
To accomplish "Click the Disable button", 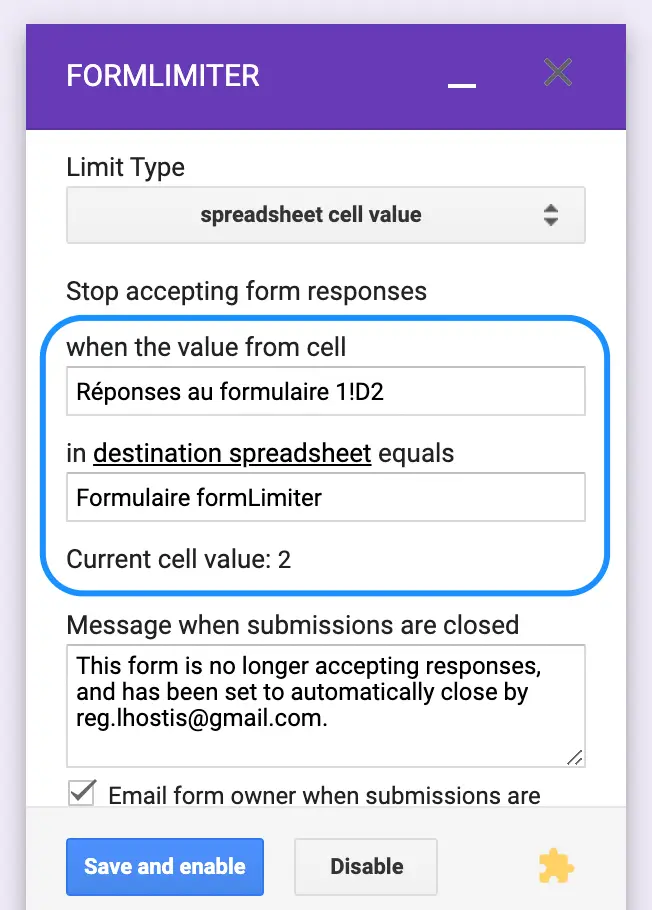I will (x=366, y=866).
